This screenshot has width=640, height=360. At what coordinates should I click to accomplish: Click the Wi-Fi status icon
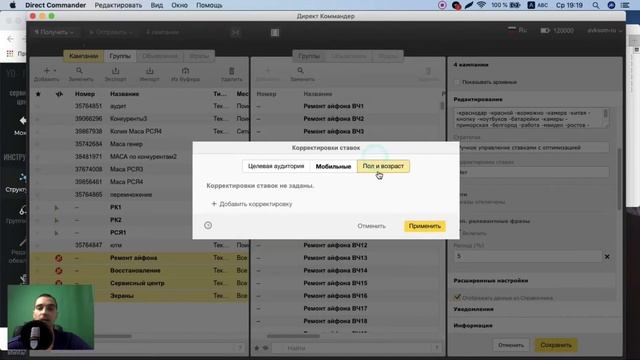click(482, 5)
